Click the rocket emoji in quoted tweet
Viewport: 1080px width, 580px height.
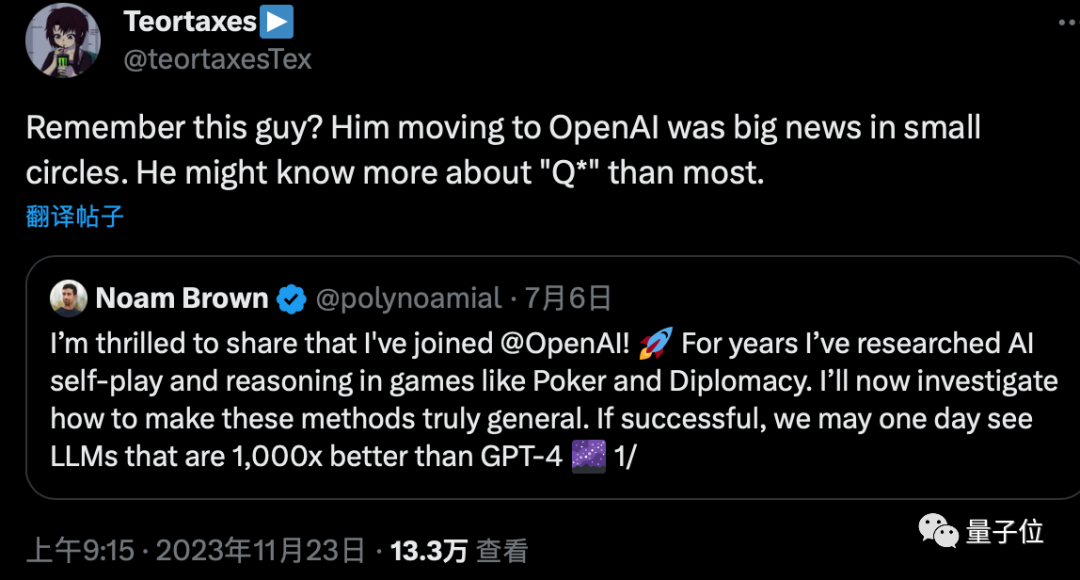click(655, 343)
